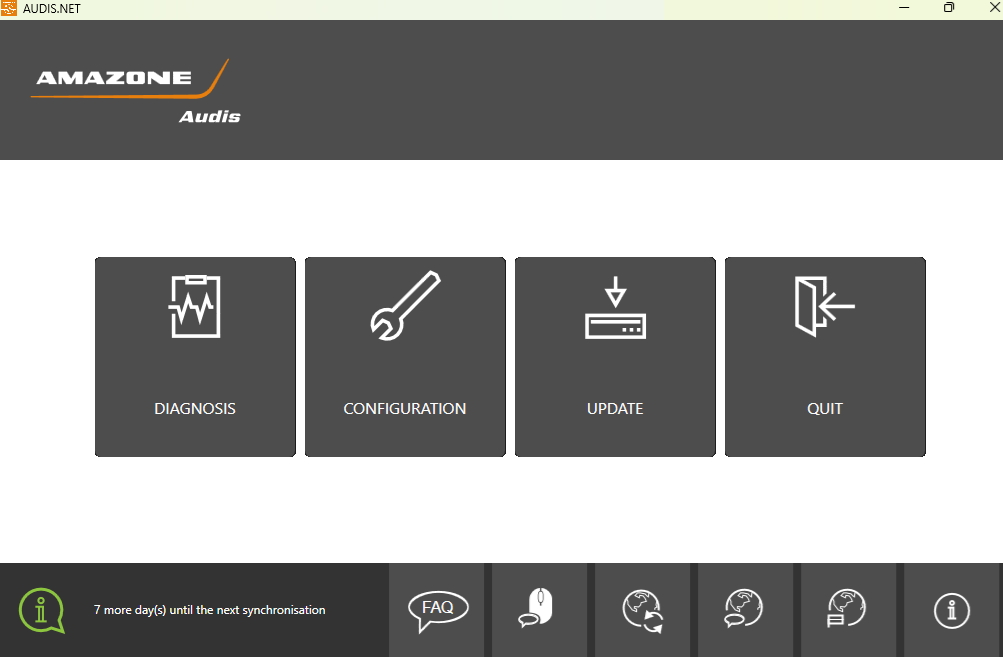Screen dimensions: 1003x657
Task: Select the DIAGNOSIS text label
Action: (x=195, y=409)
